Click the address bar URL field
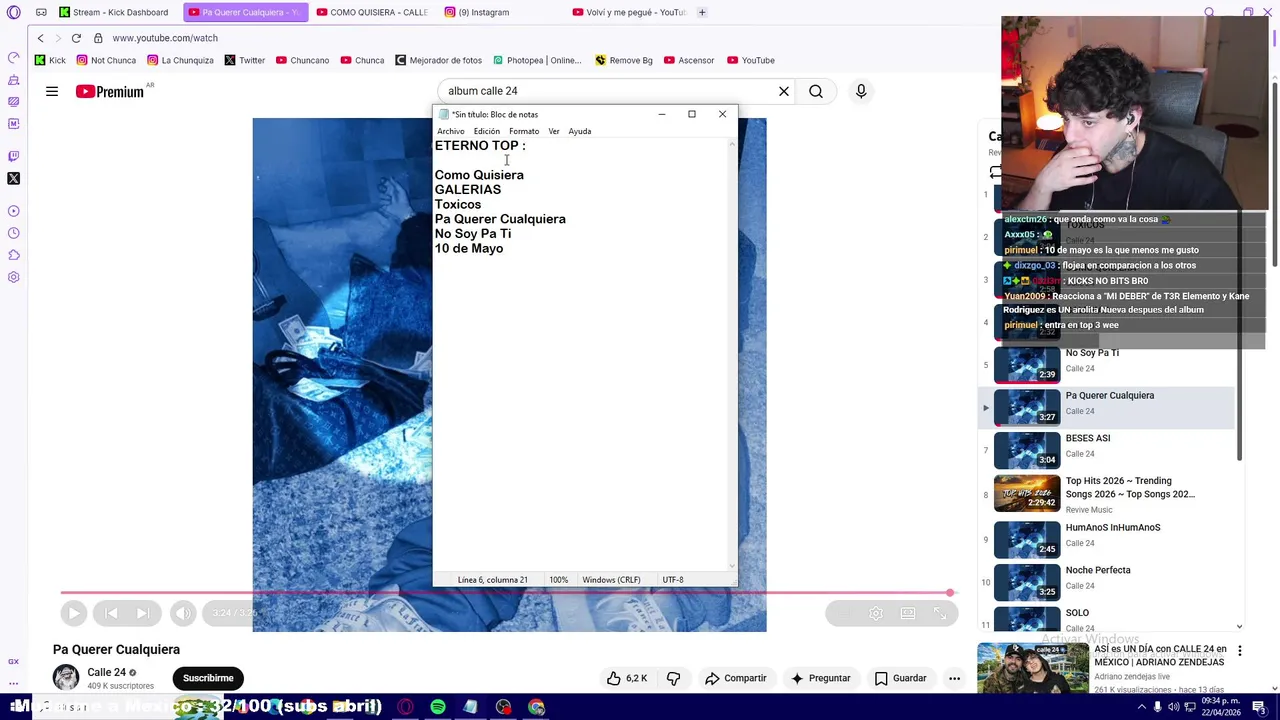Screen dimensions: 1280x720 tap(165, 38)
